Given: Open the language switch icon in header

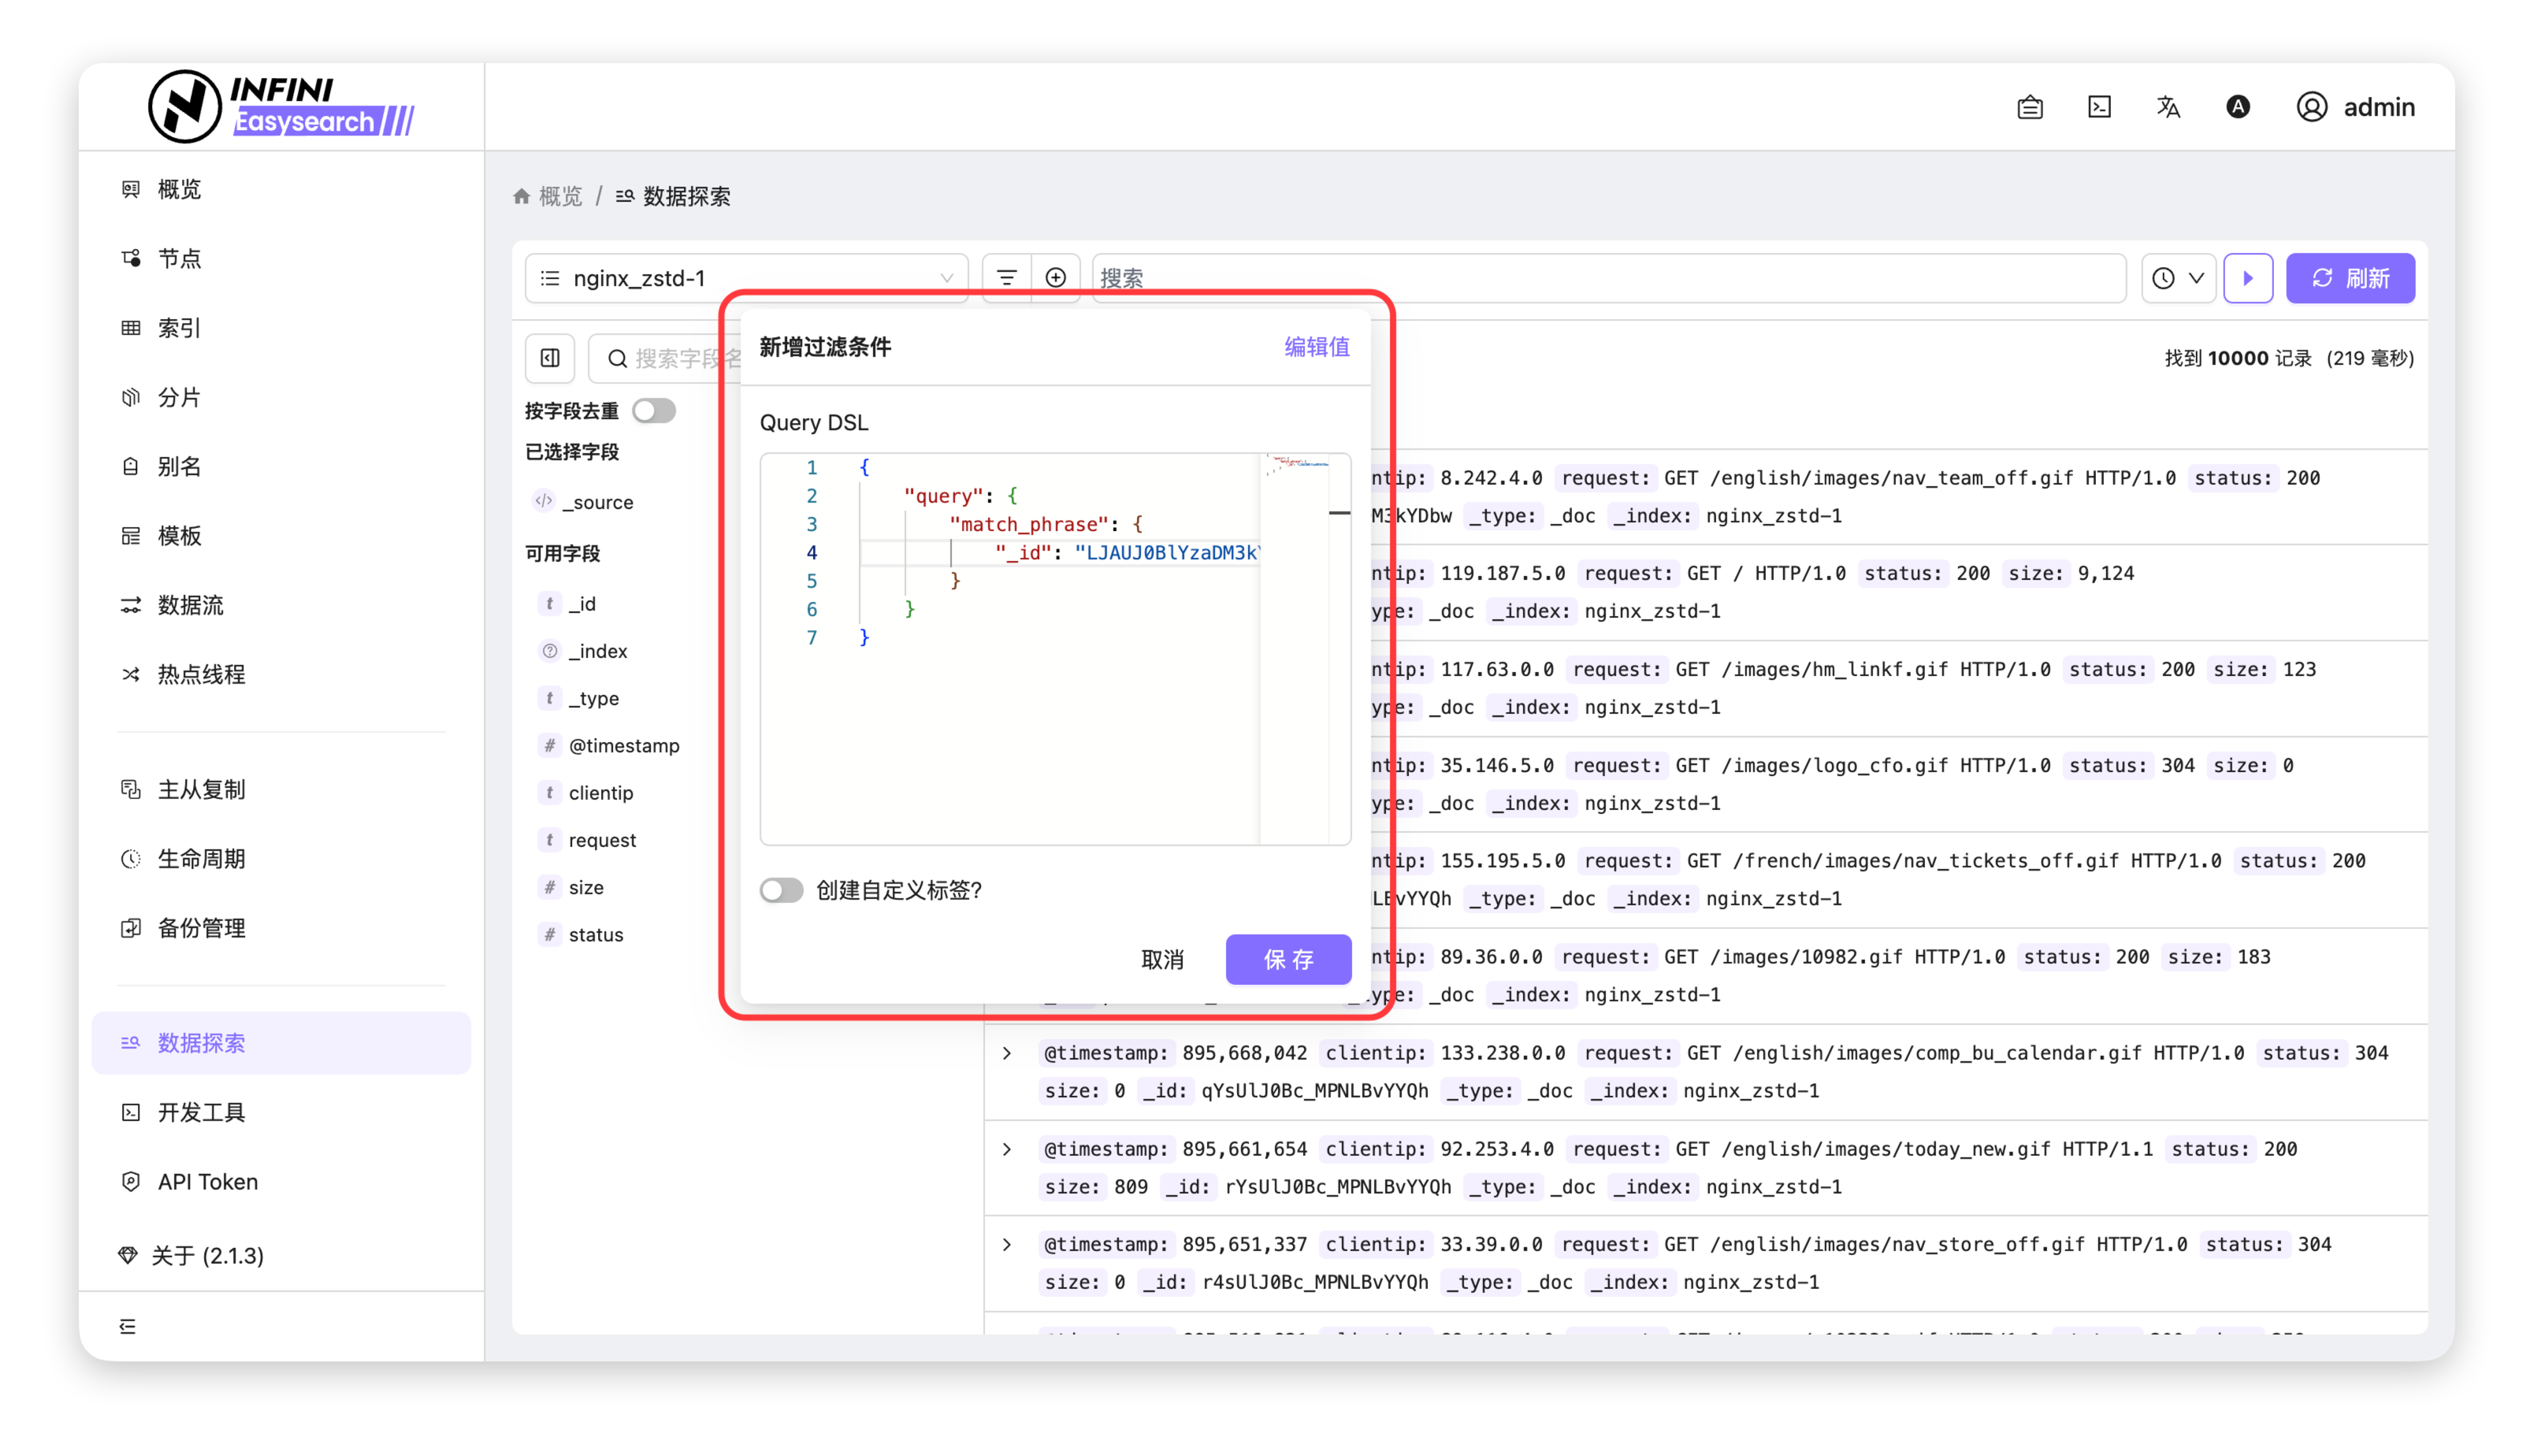Looking at the screenshot, I should click(x=2168, y=107).
